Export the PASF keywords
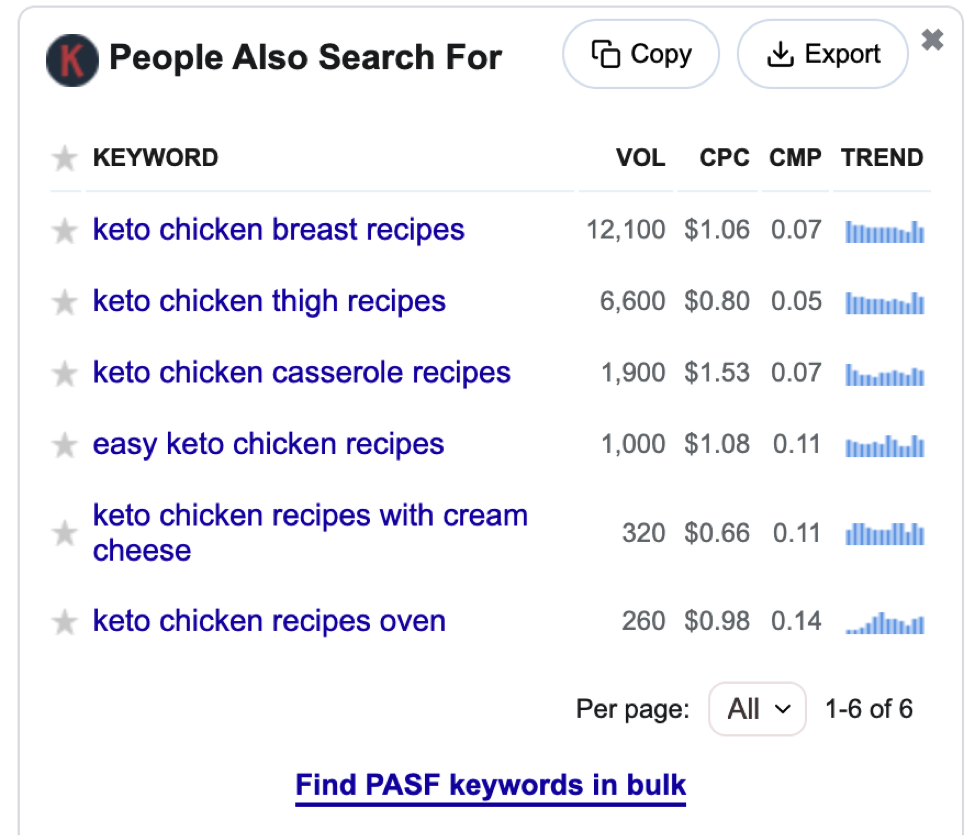This screenshot has height=836, width=975. [823, 54]
